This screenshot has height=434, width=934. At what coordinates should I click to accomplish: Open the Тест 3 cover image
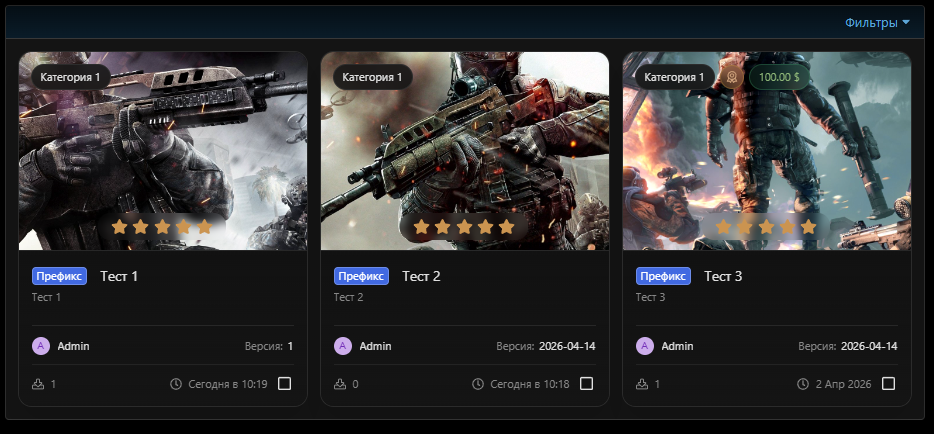click(767, 151)
